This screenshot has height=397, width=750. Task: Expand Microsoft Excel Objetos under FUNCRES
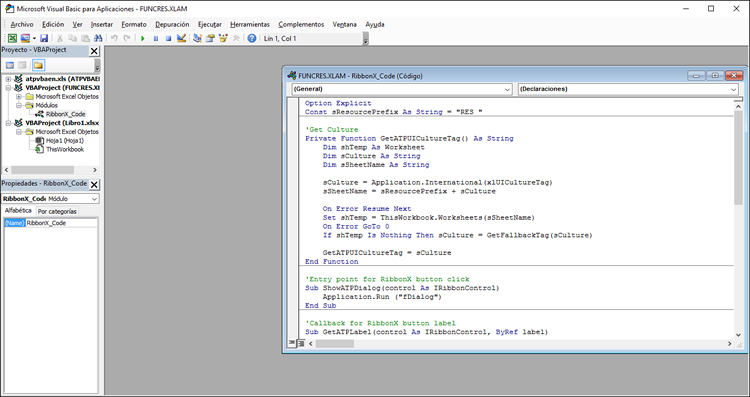point(19,97)
